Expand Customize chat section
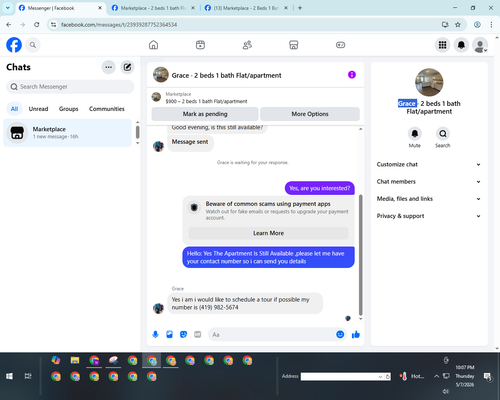Screen dimensions: 500x400 tap(429, 164)
